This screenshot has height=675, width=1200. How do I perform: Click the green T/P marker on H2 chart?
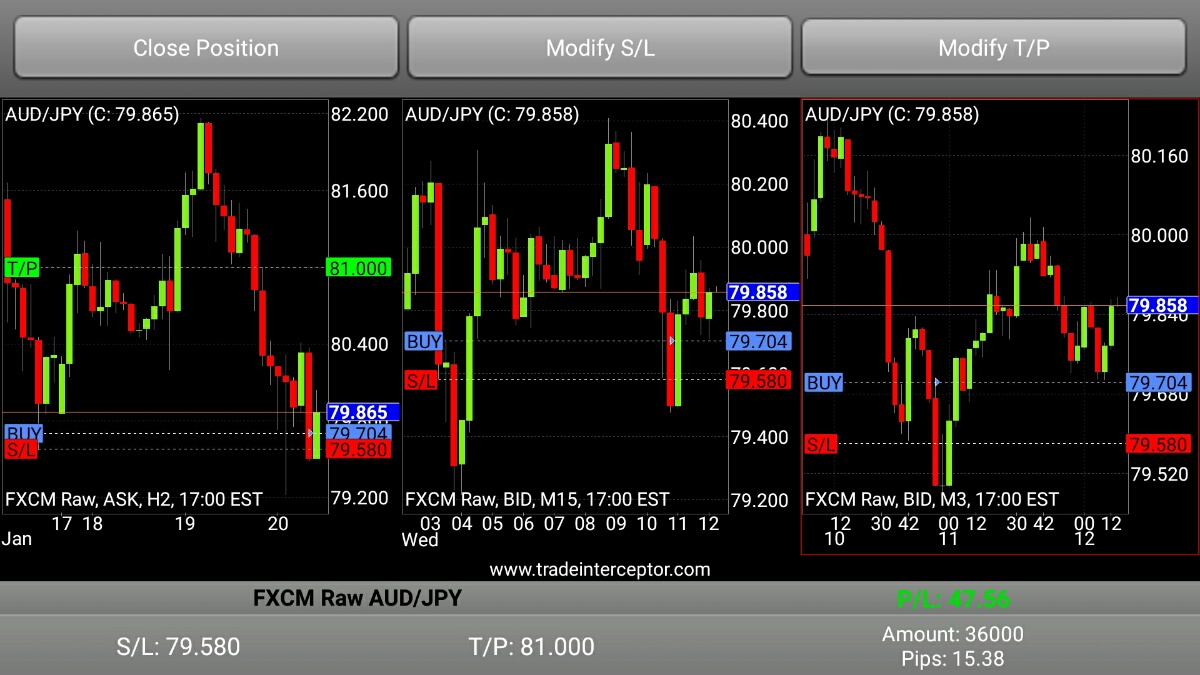22,267
